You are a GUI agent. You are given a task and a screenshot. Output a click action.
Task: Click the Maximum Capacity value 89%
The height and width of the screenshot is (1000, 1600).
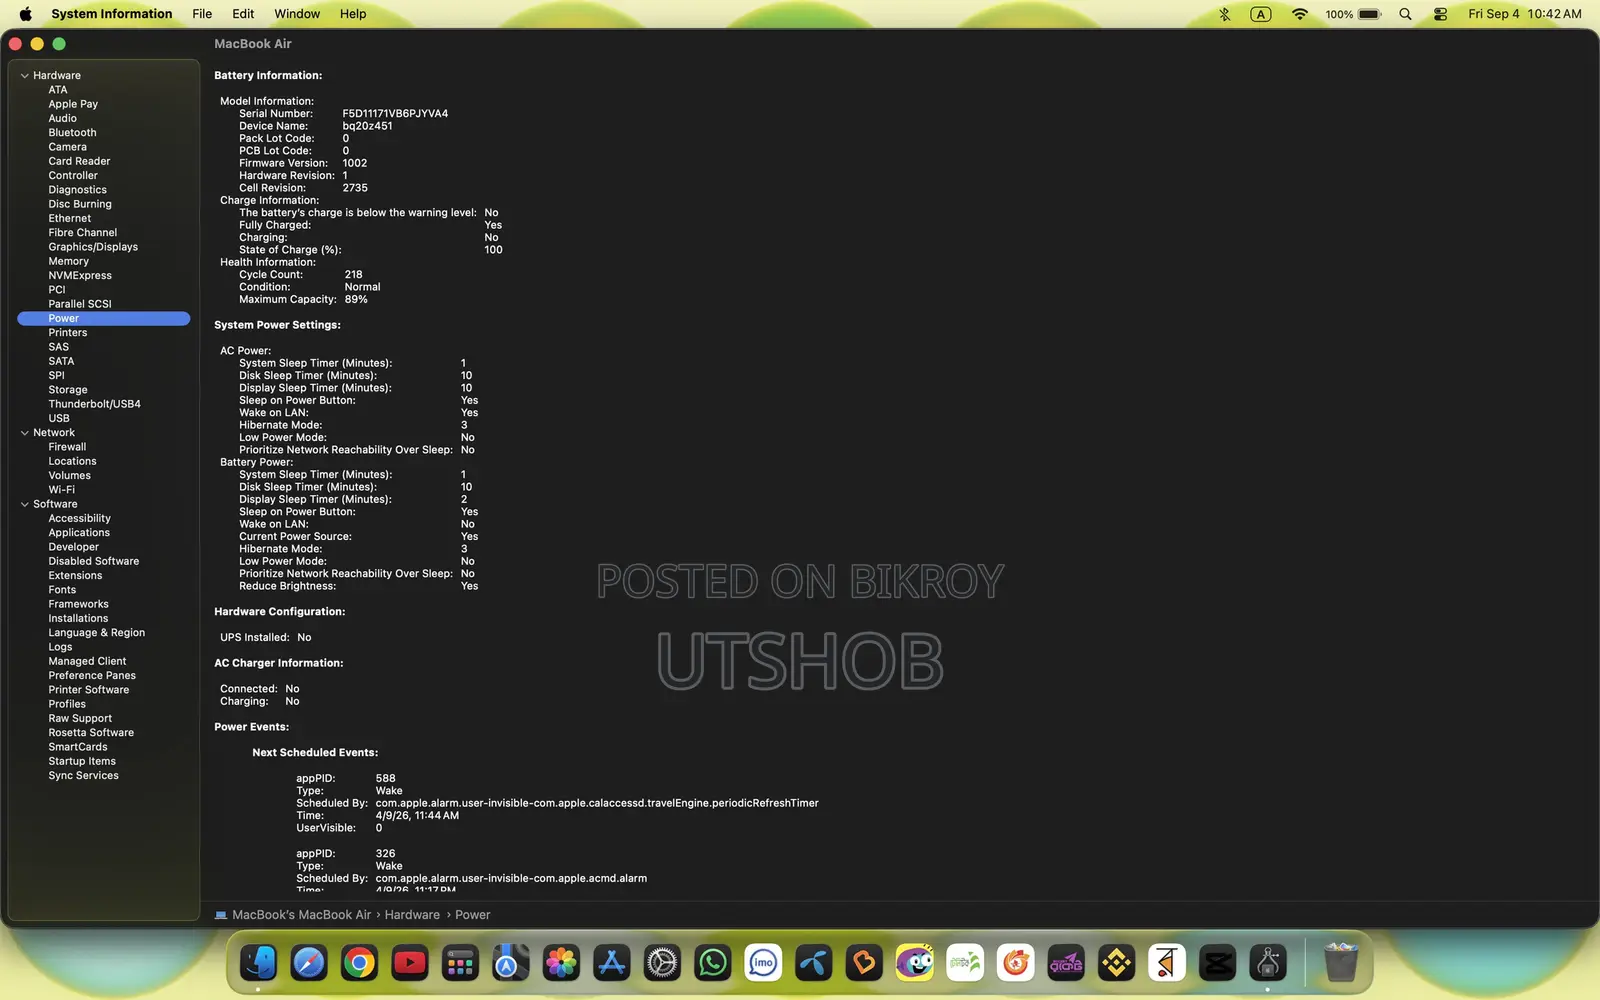(356, 300)
